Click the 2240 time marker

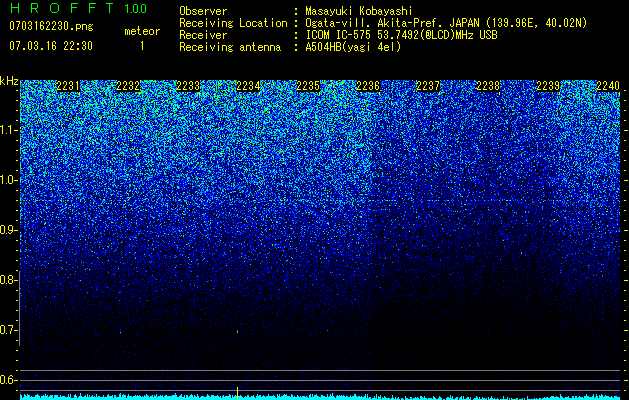coord(608,86)
